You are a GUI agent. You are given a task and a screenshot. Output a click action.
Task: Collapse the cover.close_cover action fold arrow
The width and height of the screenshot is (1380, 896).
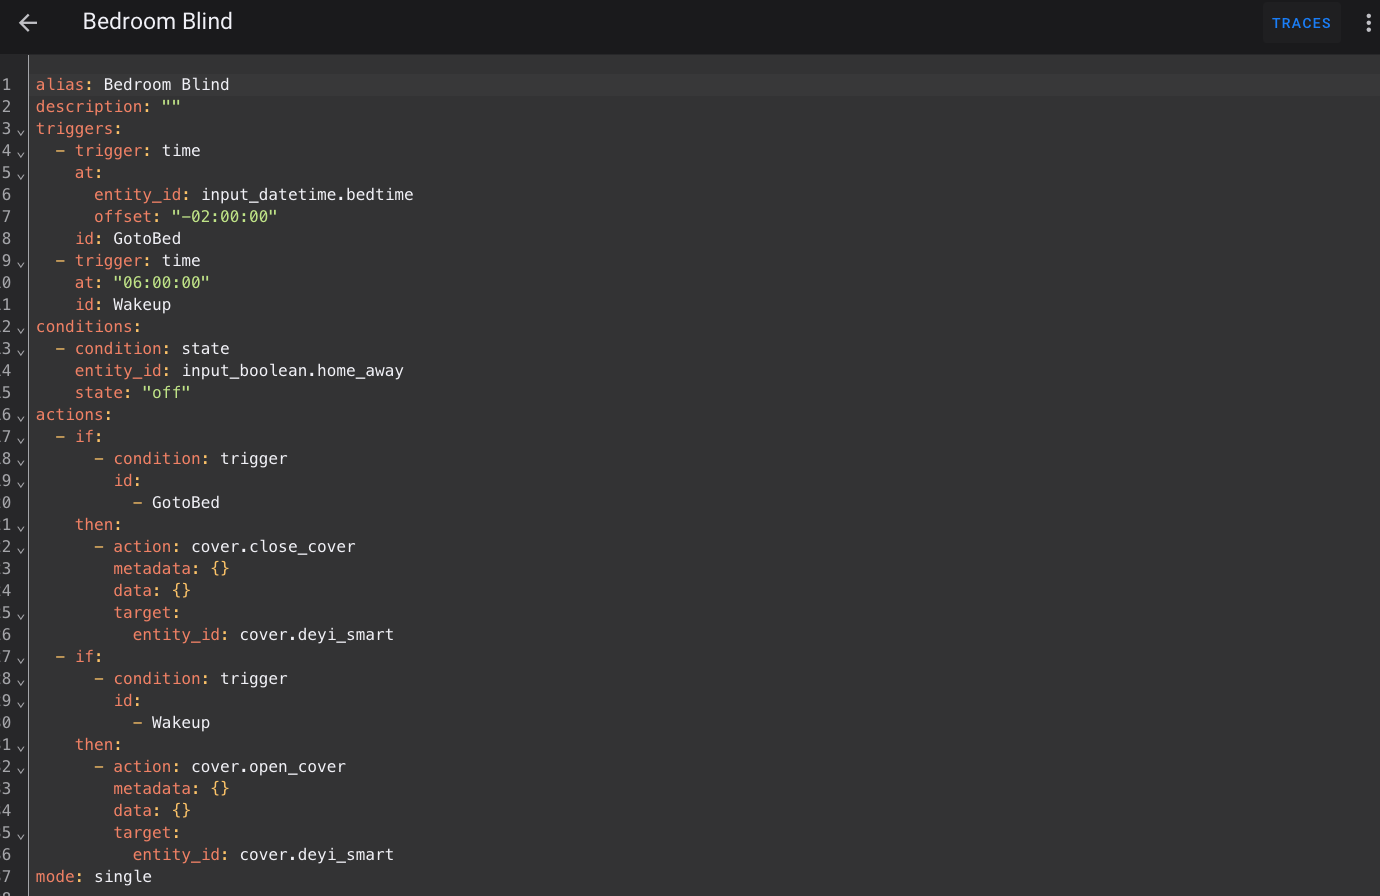tap(20, 549)
